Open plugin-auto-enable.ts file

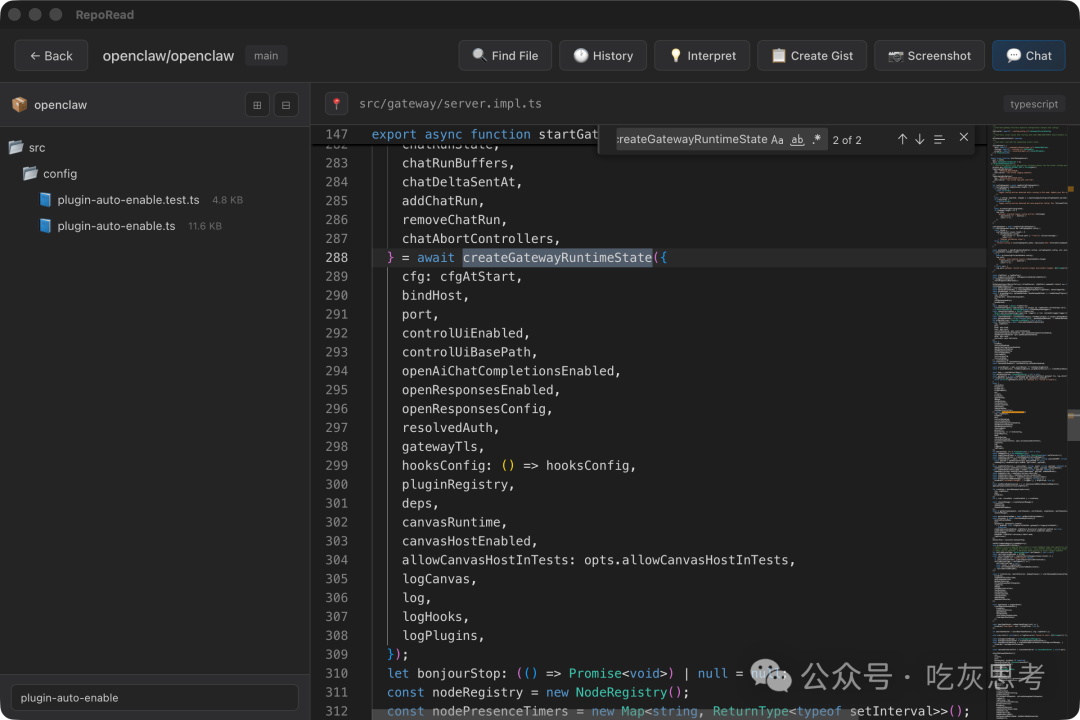116,226
